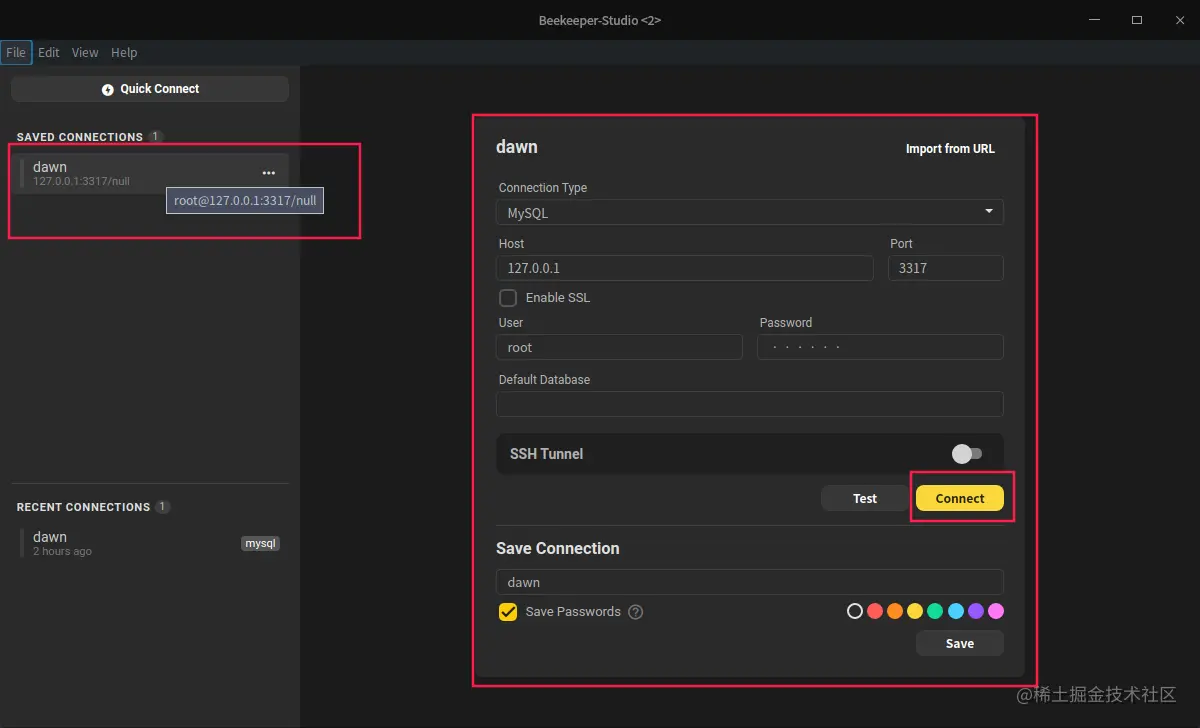Screen dimensions: 1200x728
Task: Click the mysql badge on recent connection
Action: tap(260, 543)
